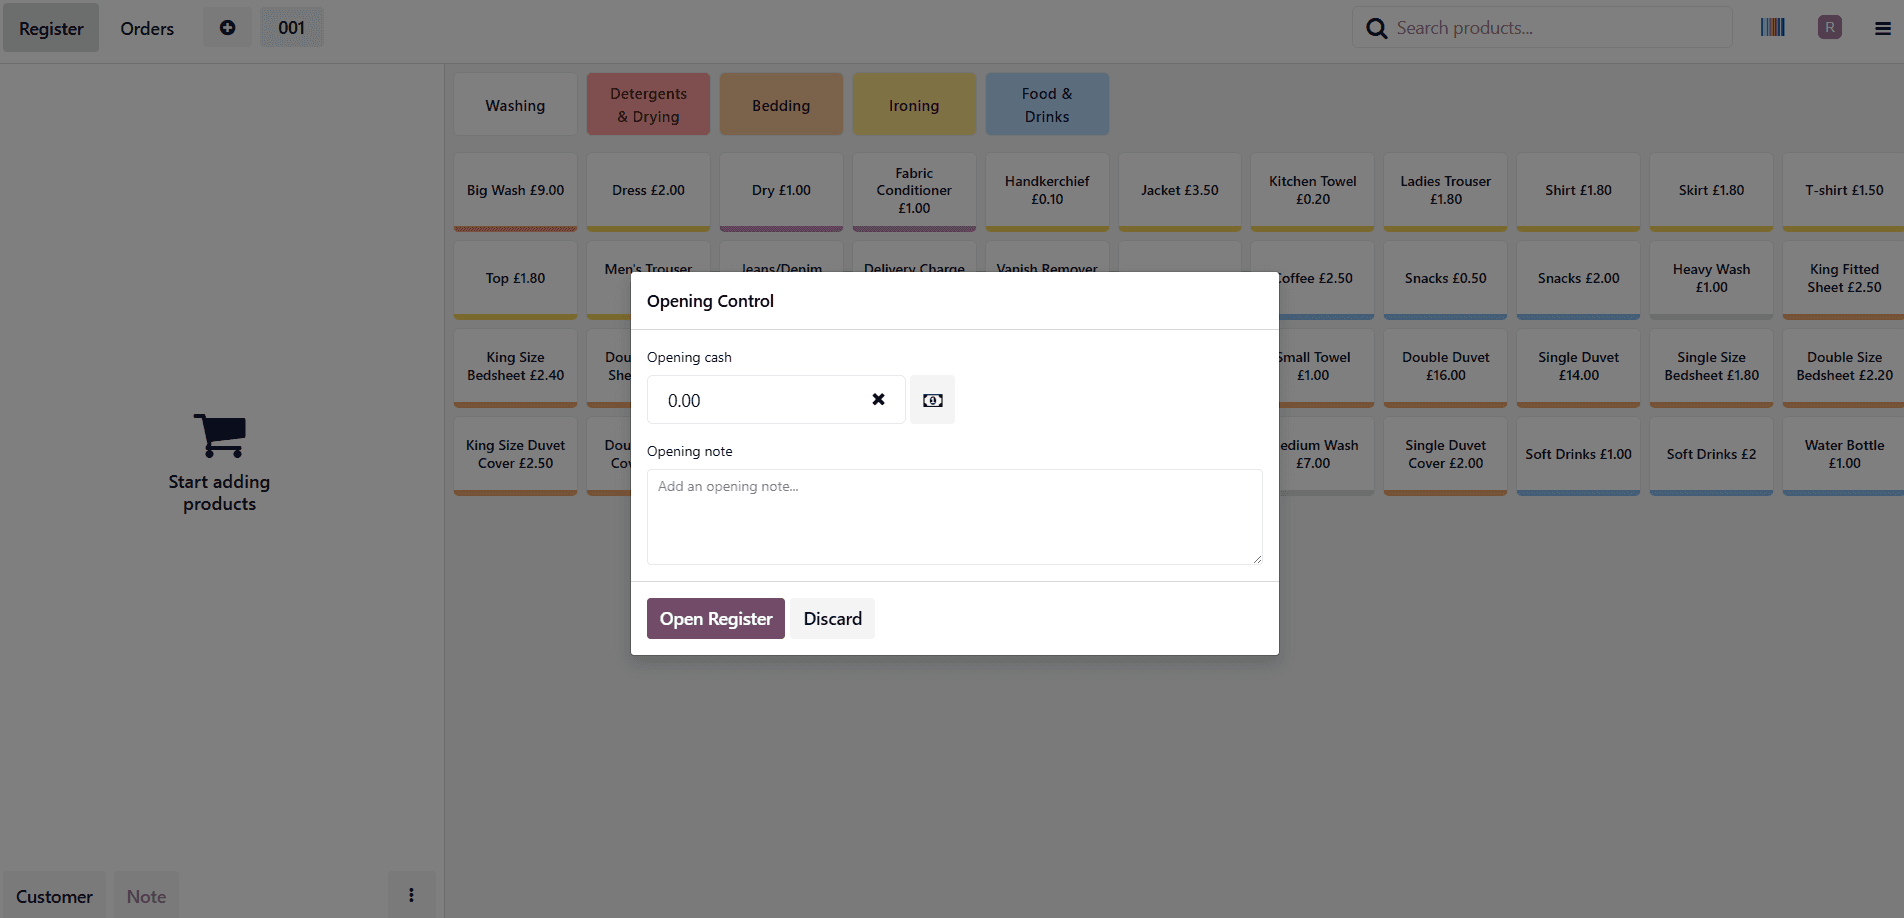Open the hamburger menu icon
The image size is (1904, 918).
point(1882,29)
